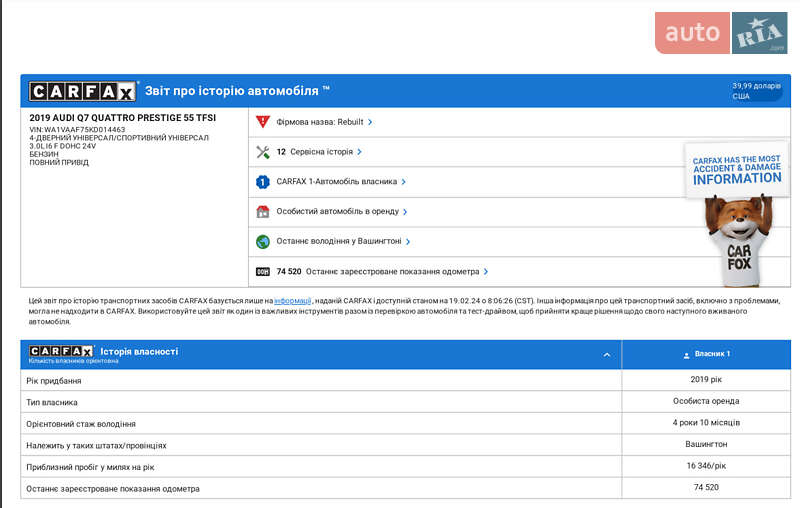The width and height of the screenshot is (800, 508).
Task: Click chevron after Сервісна історія
Action: (360, 152)
